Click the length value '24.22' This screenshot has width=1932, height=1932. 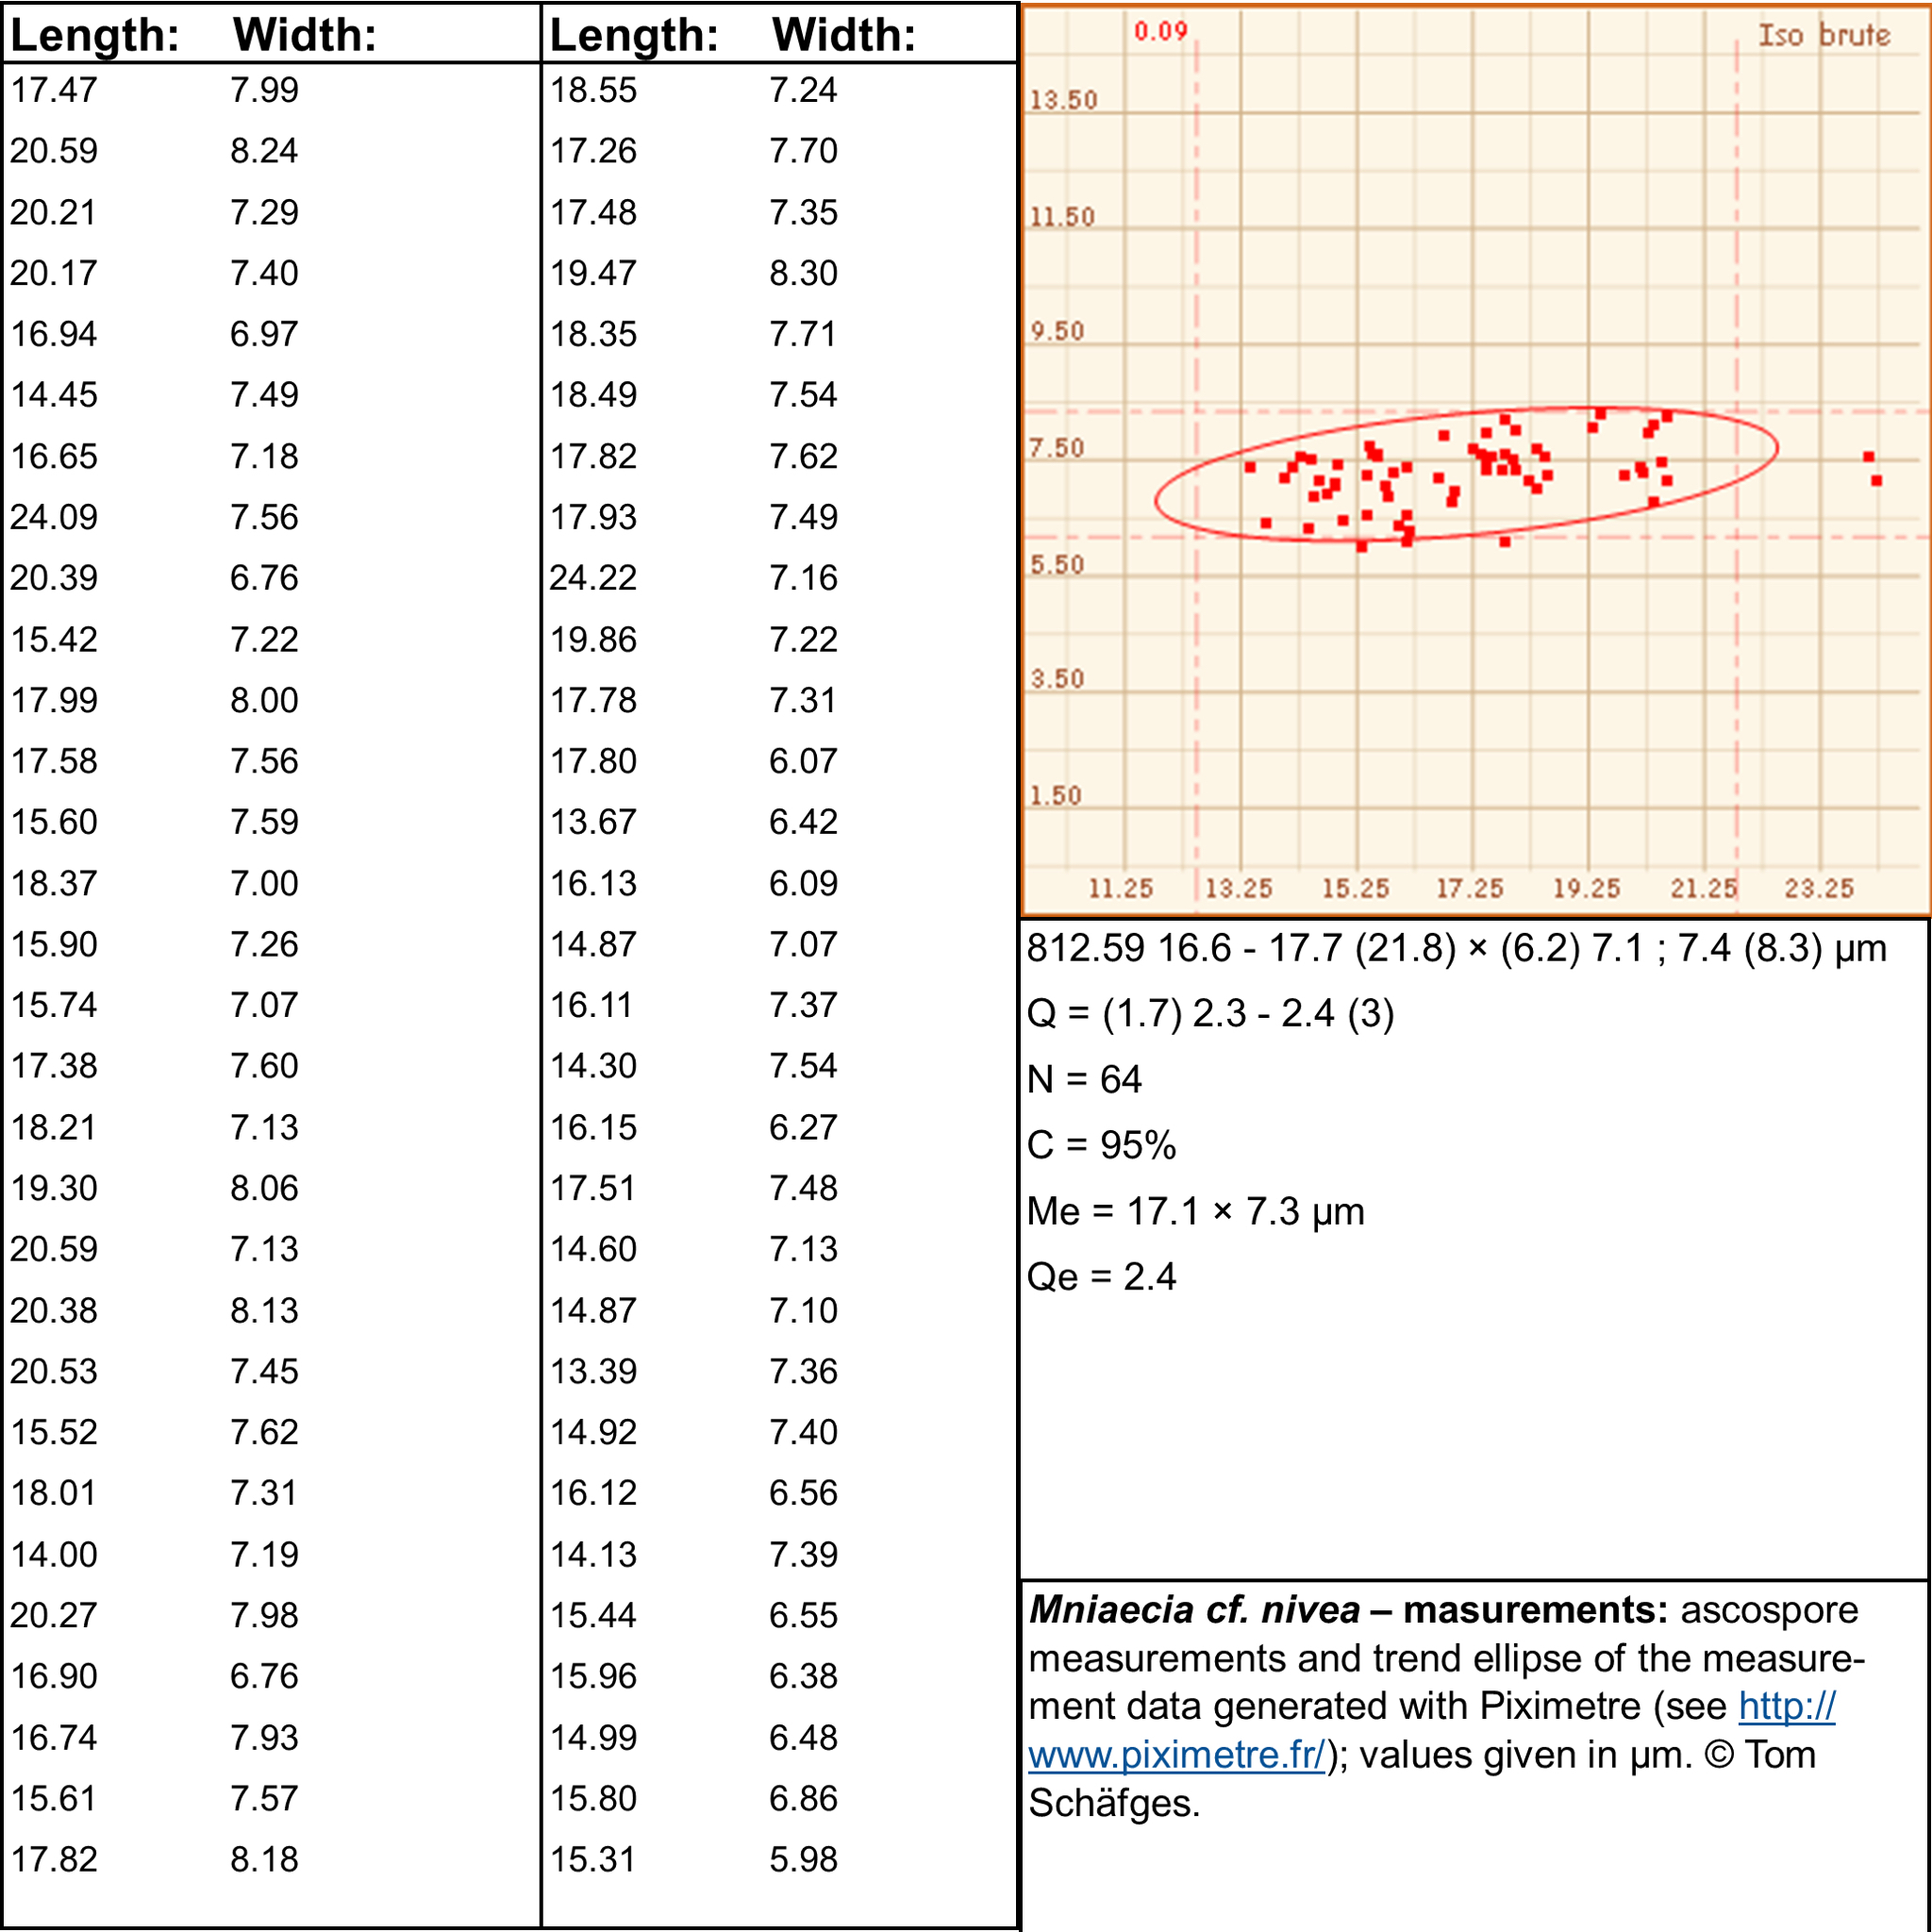tap(593, 579)
